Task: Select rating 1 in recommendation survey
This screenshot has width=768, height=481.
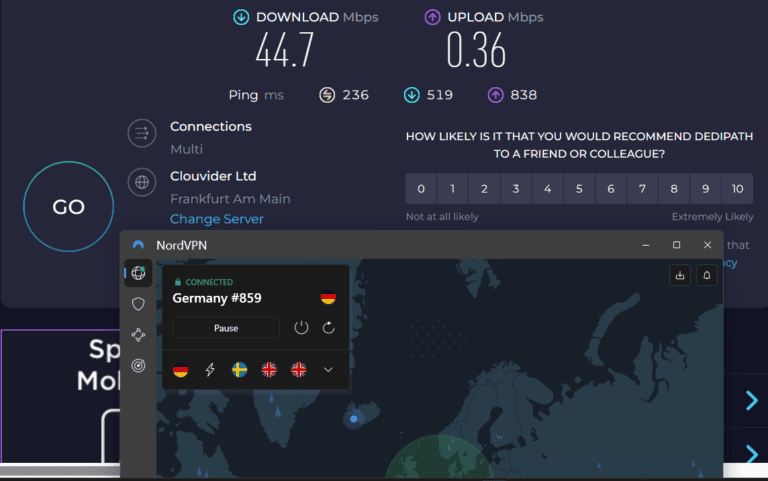Action: (x=453, y=189)
